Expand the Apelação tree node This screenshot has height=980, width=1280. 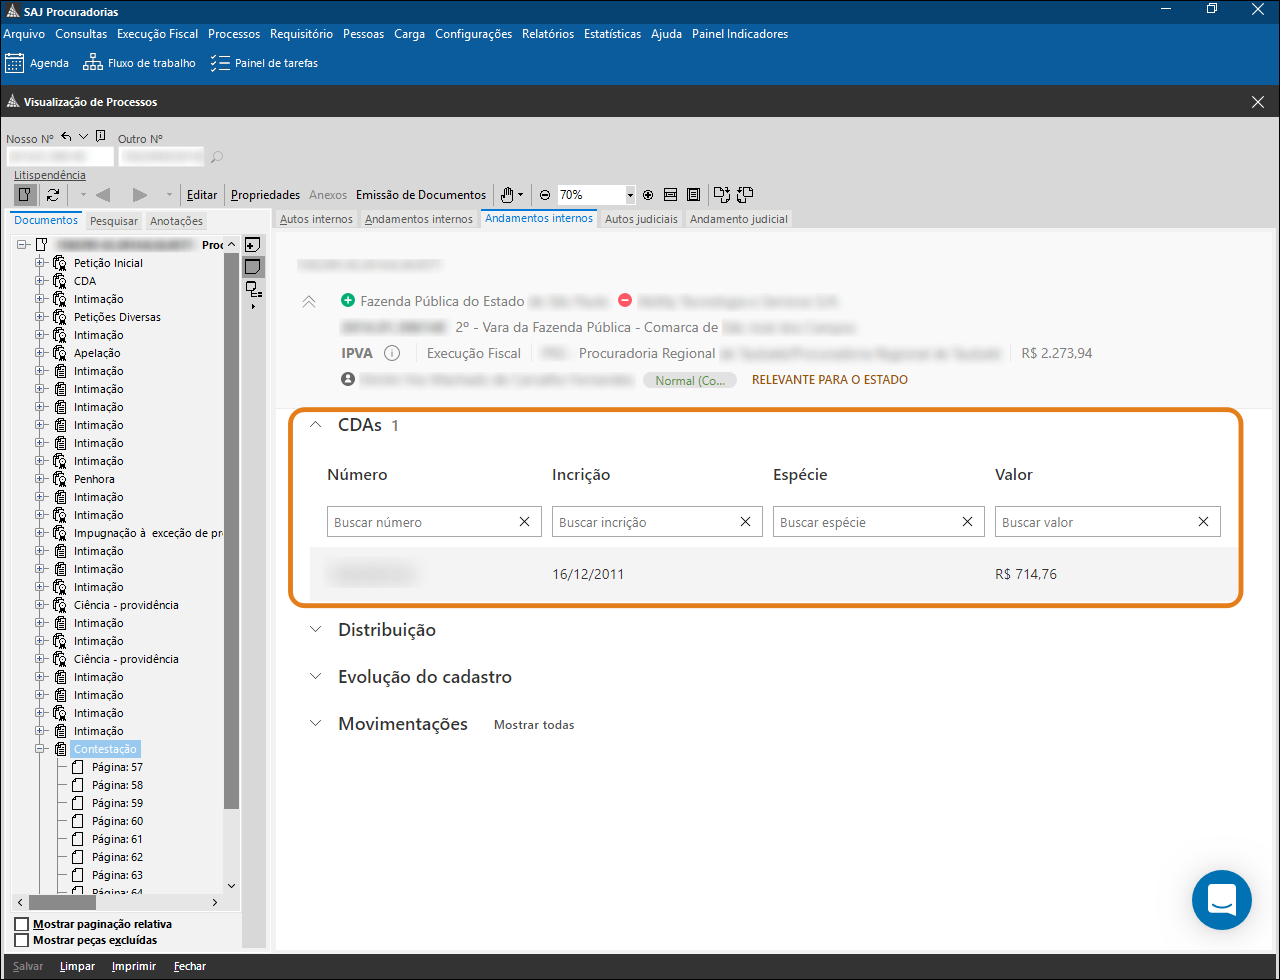pos(41,353)
